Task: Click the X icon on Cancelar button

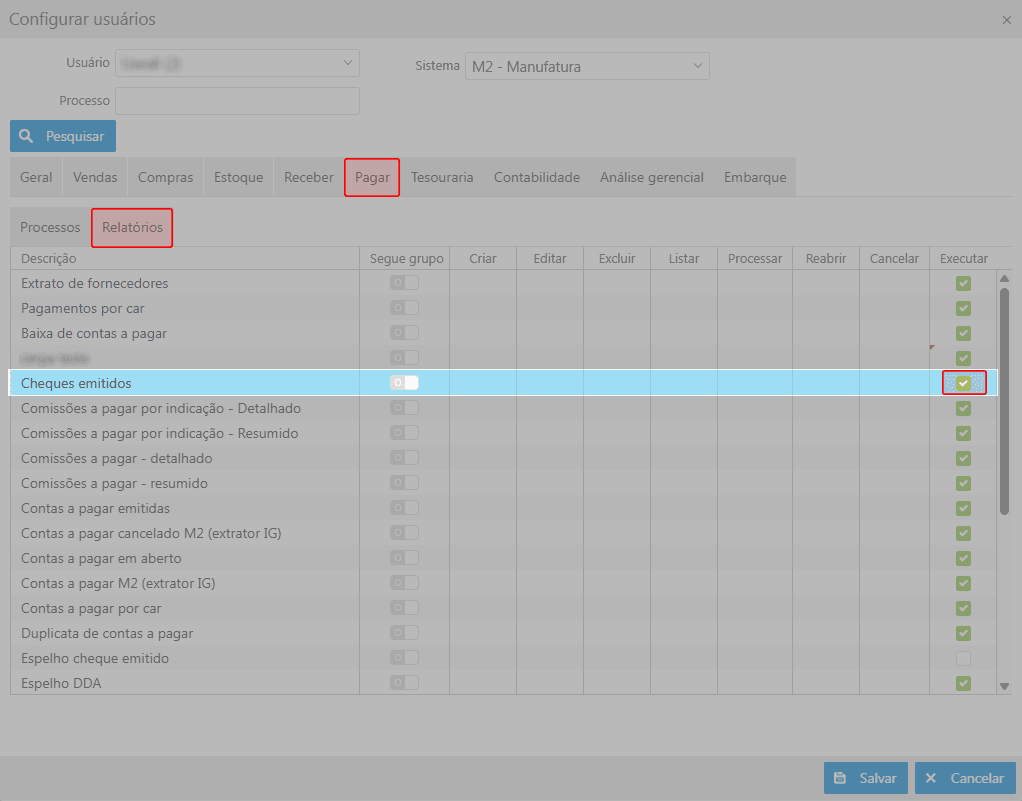Action: coord(932,778)
